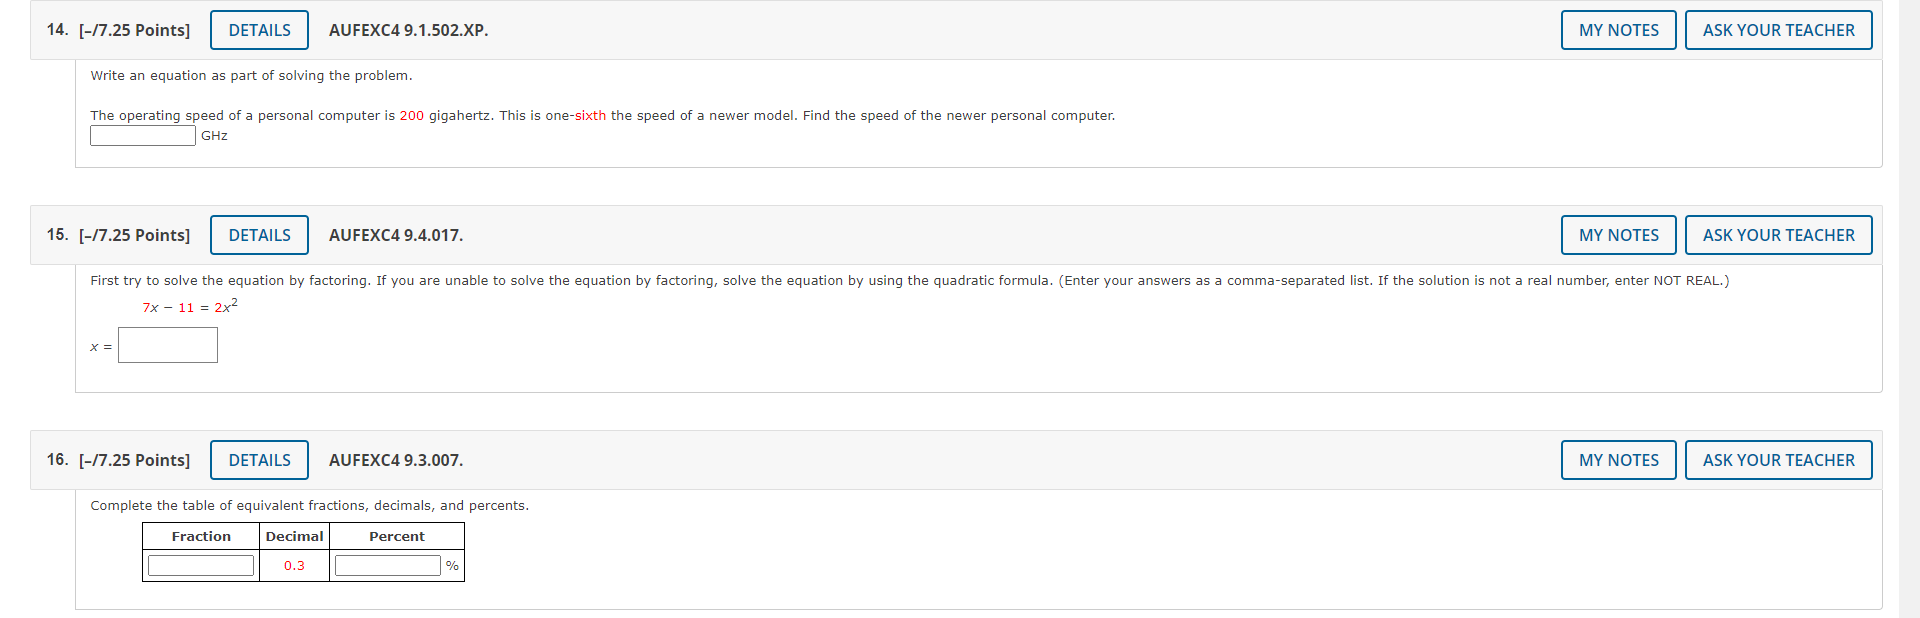The height and width of the screenshot is (618, 1920).
Task: Open DETAILS for question 15
Action: (259, 235)
